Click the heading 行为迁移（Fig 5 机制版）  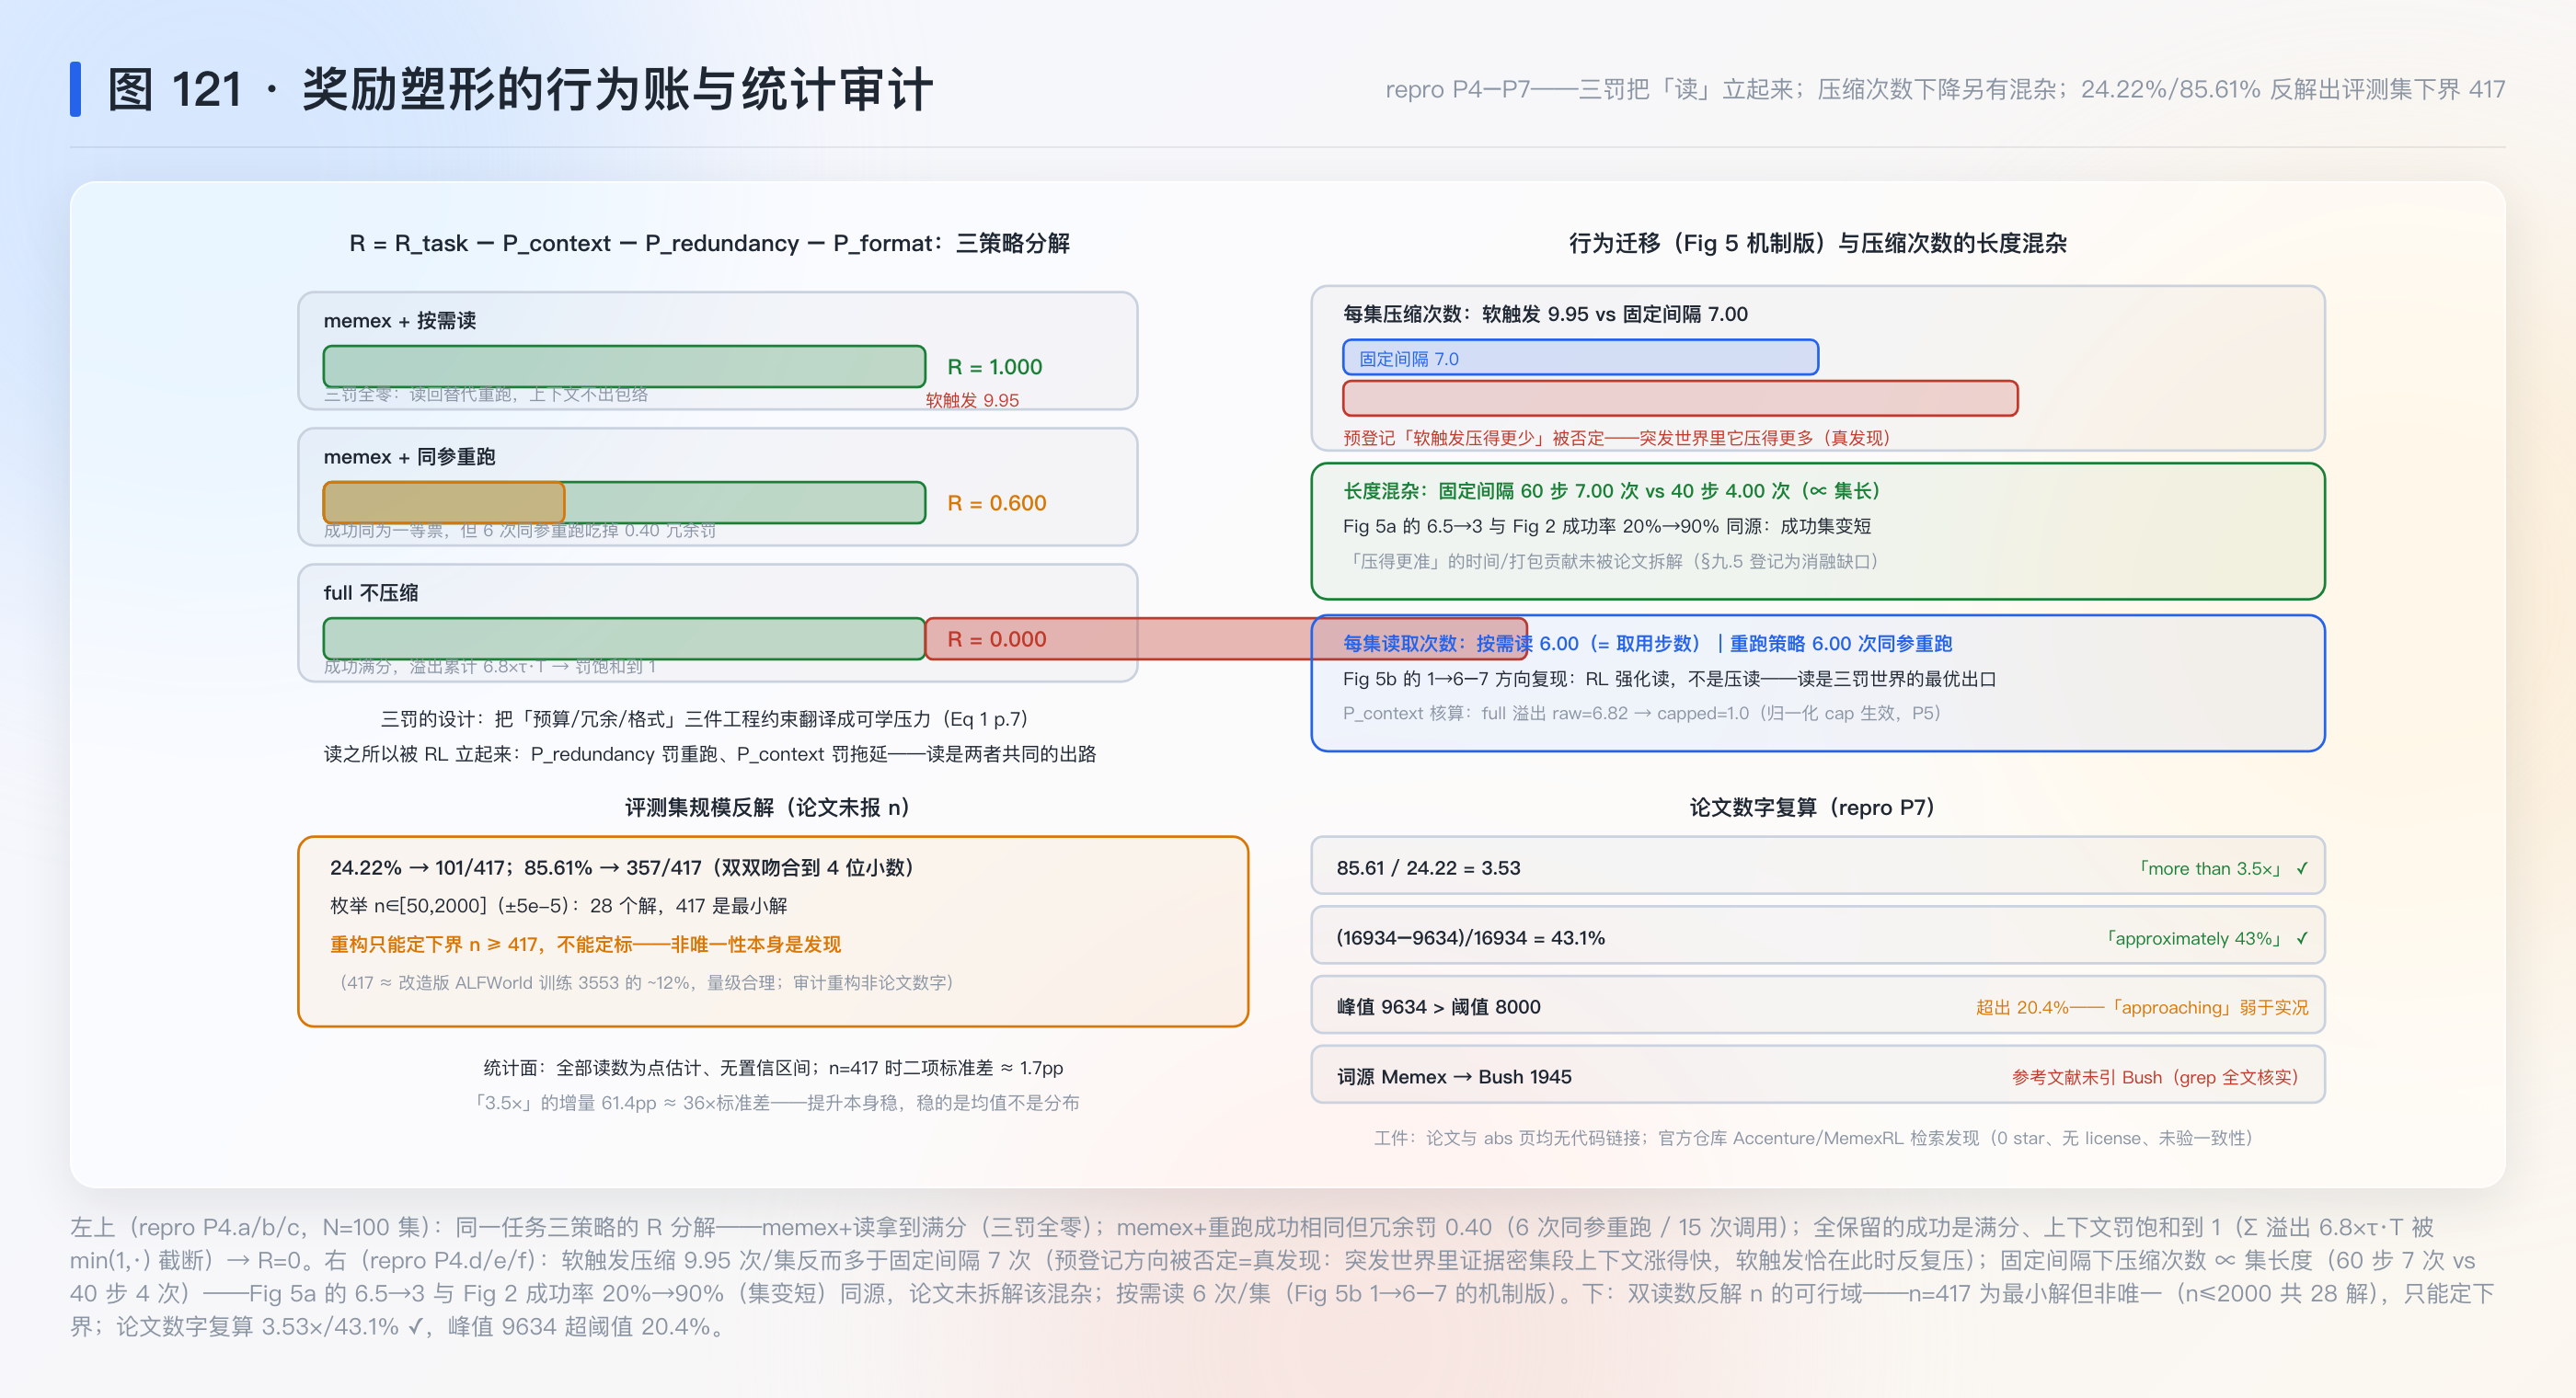(x=1817, y=243)
